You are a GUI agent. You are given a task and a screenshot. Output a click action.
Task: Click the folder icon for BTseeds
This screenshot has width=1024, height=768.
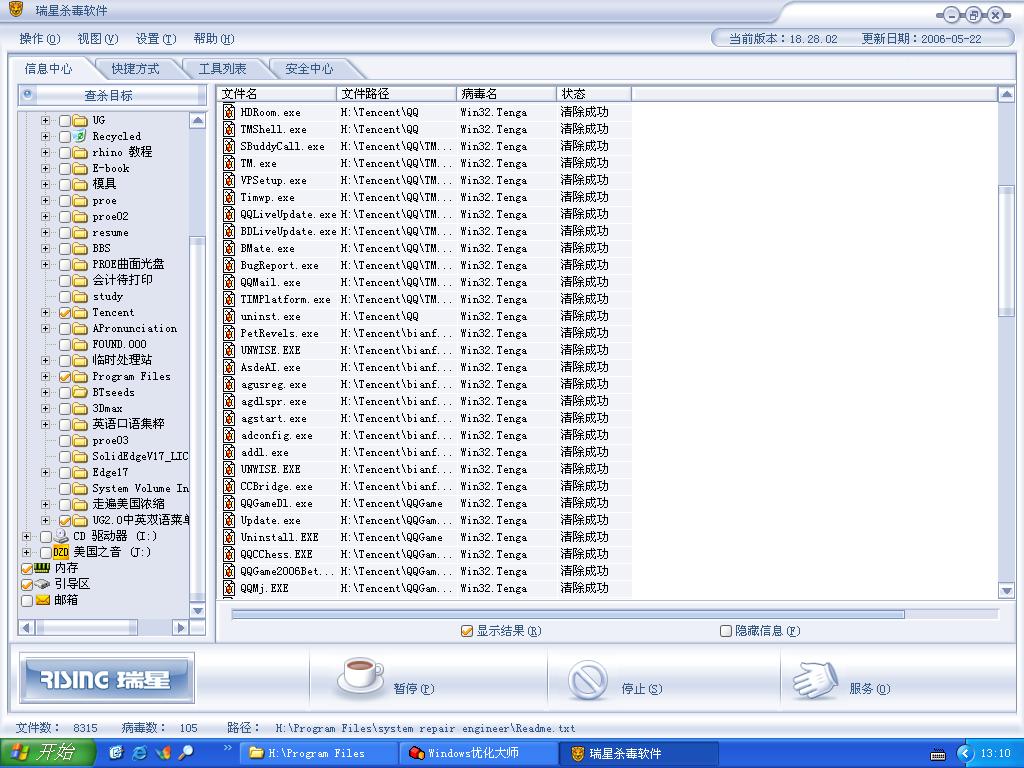pos(80,392)
